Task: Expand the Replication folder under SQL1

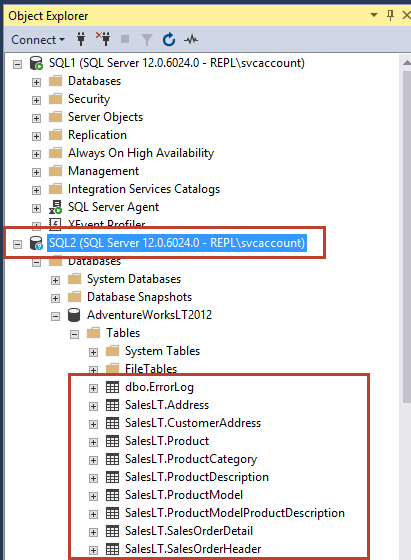Action: point(36,136)
